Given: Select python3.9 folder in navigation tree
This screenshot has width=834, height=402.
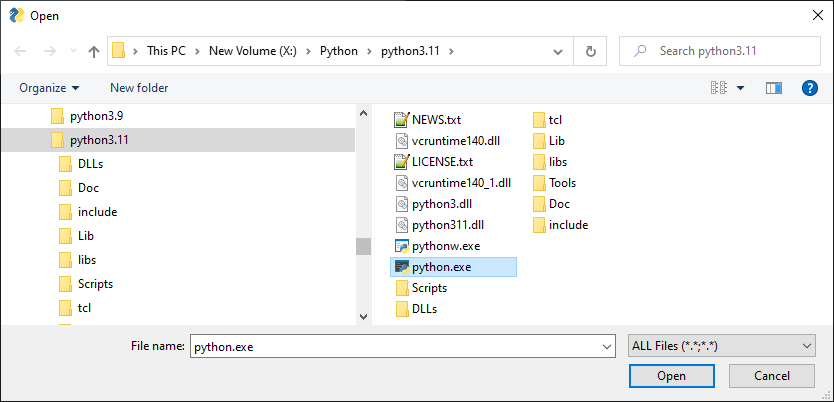Looking at the screenshot, I should click(96, 116).
